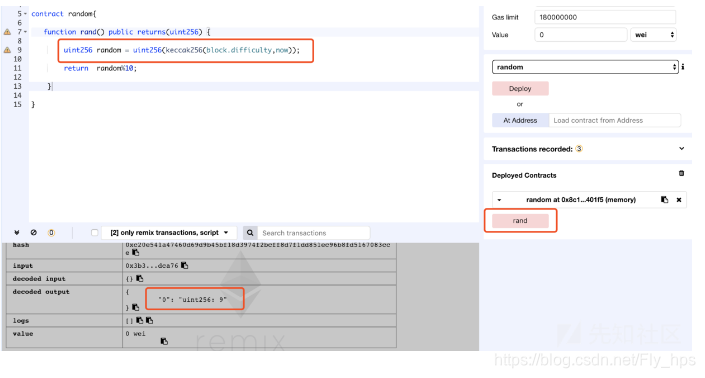Remove the deployed random contract instance
The height and width of the screenshot is (378, 705).
(679, 200)
